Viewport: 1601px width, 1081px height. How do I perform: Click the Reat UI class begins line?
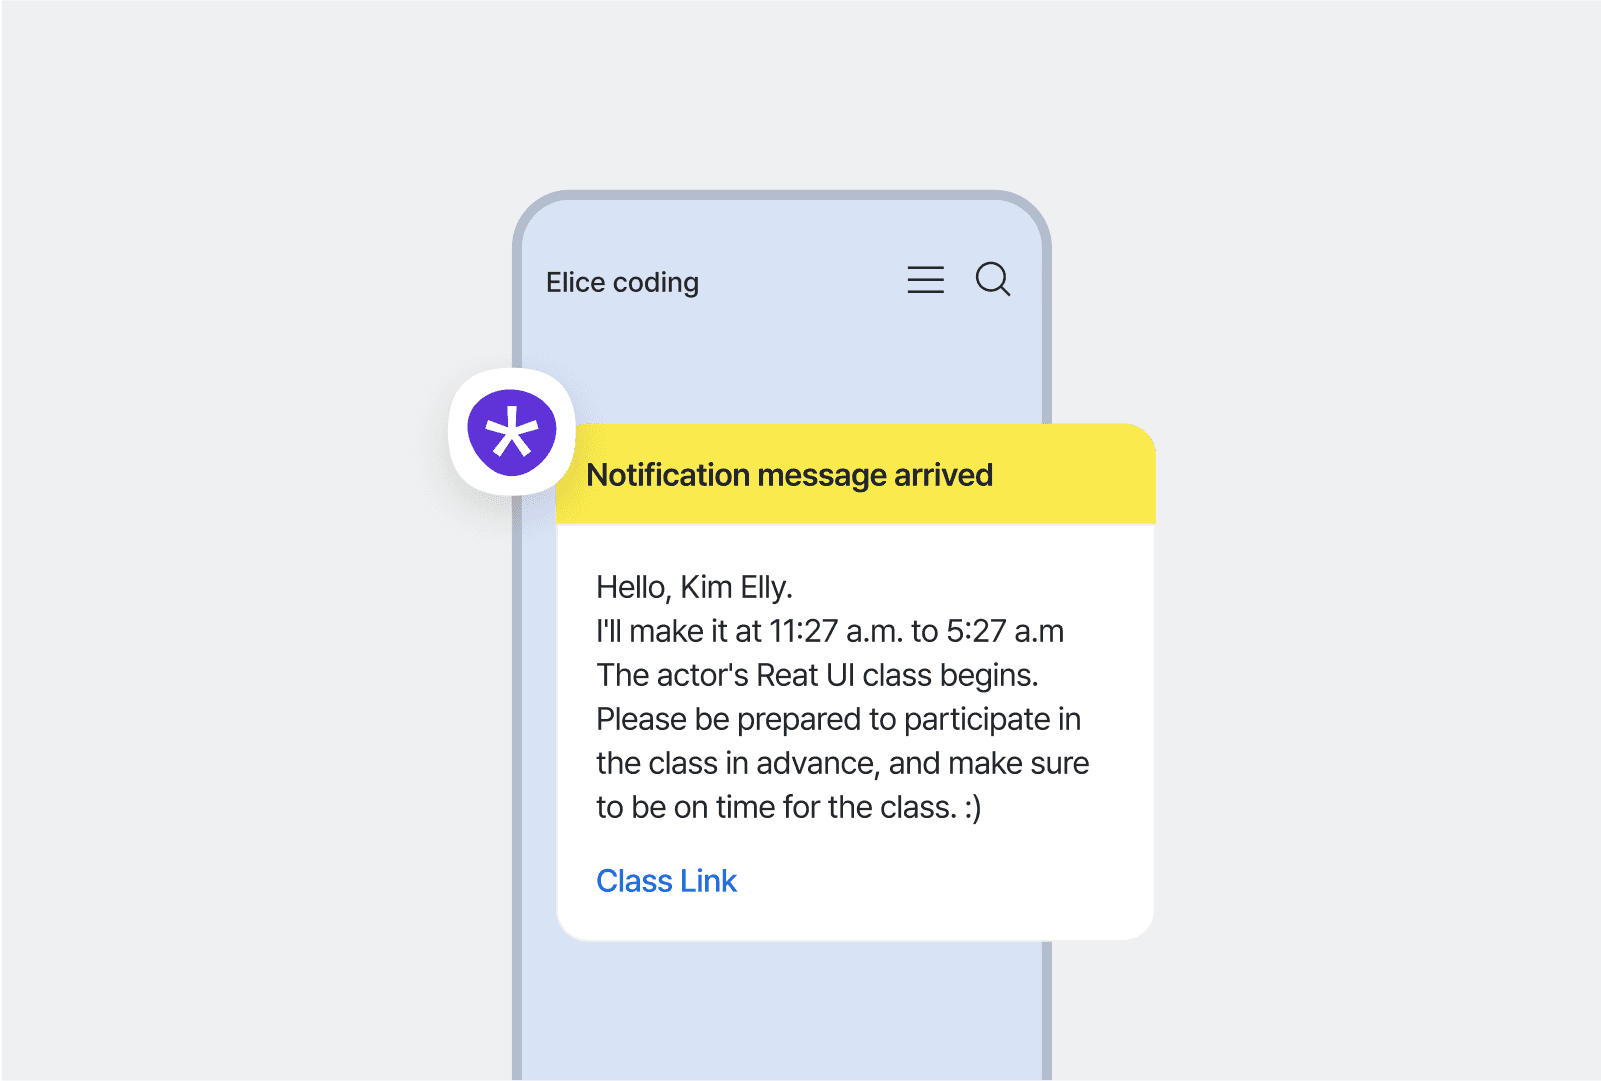coord(817,675)
